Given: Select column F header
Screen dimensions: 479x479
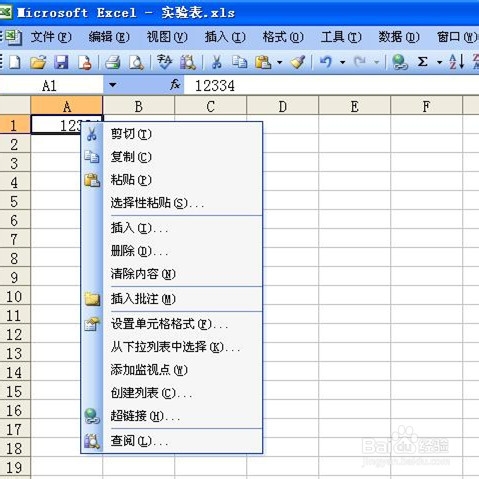Looking at the screenshot, I should tap(427, 106).
